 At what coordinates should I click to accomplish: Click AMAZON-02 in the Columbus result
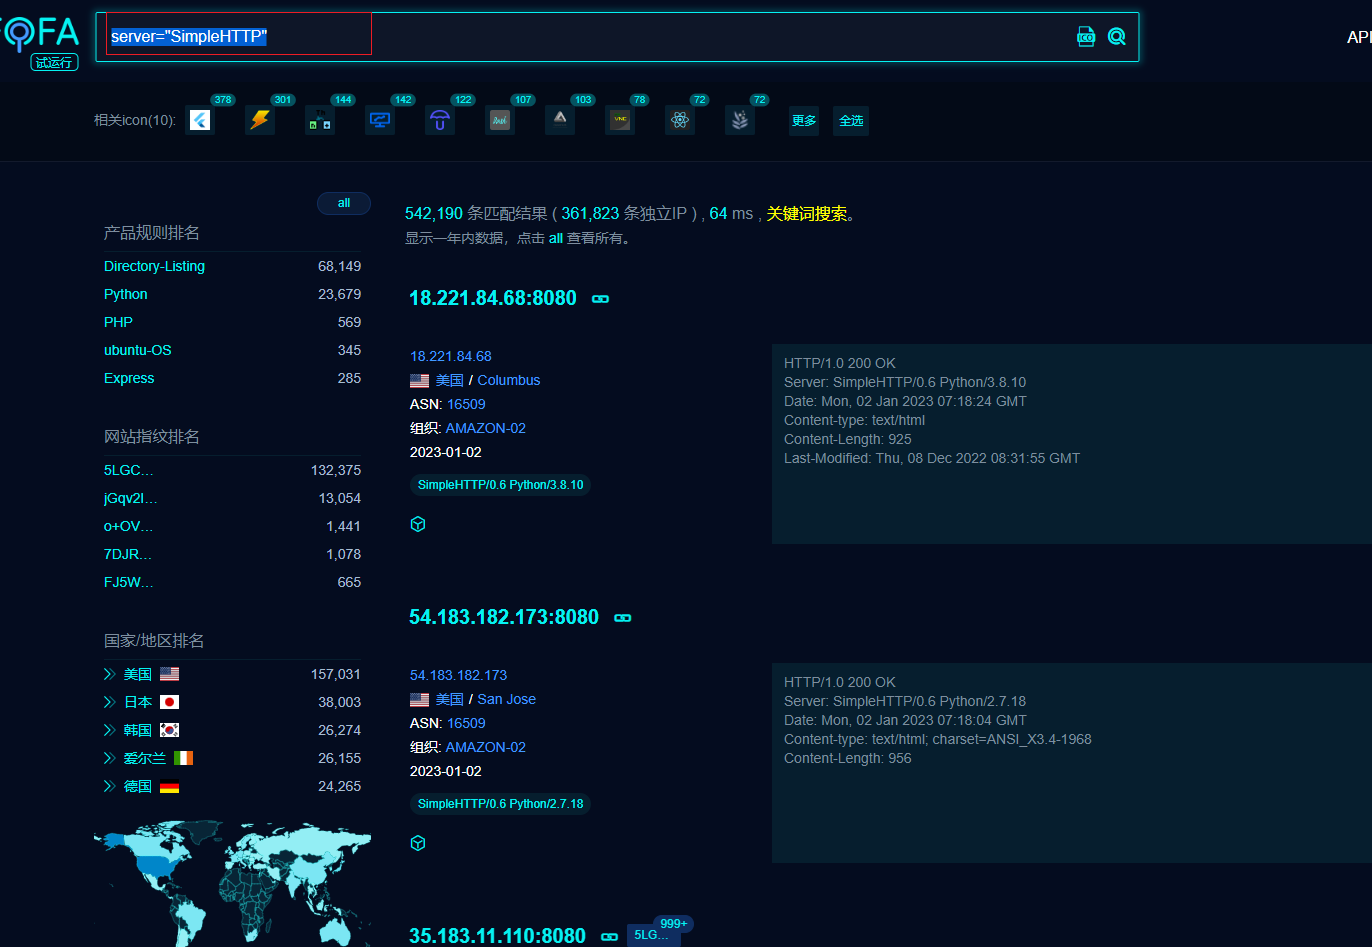coord(486,428)
